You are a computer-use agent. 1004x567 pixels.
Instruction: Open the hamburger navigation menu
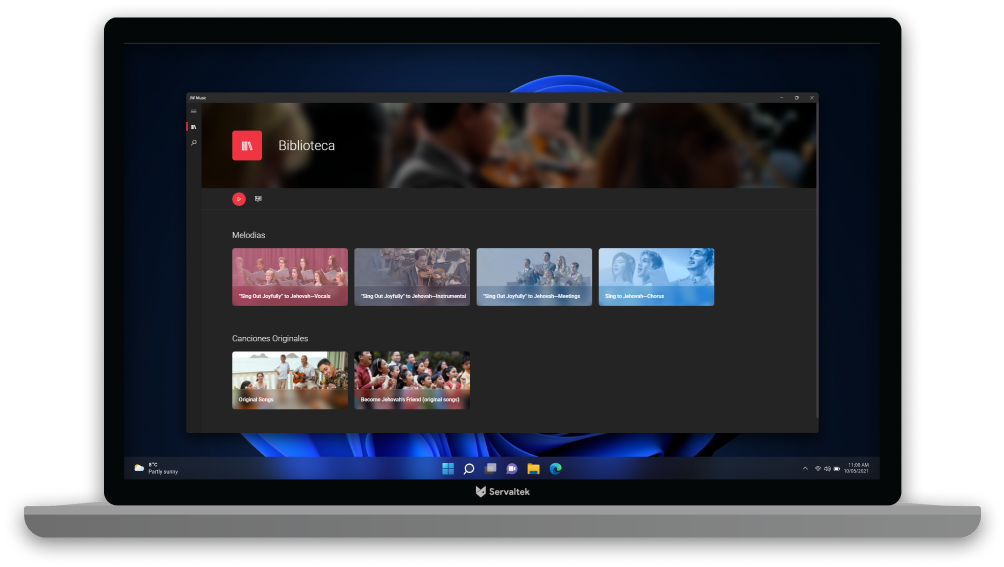click(x=193, y=111)
